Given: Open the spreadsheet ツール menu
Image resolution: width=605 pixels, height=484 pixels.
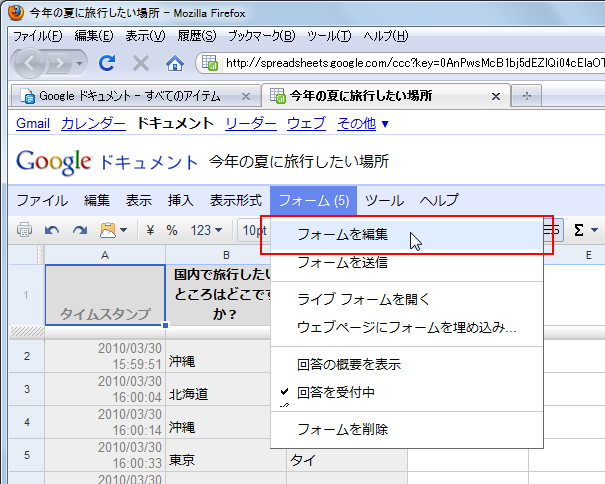Looking at the screenshot, I should (x=384, y=200).
